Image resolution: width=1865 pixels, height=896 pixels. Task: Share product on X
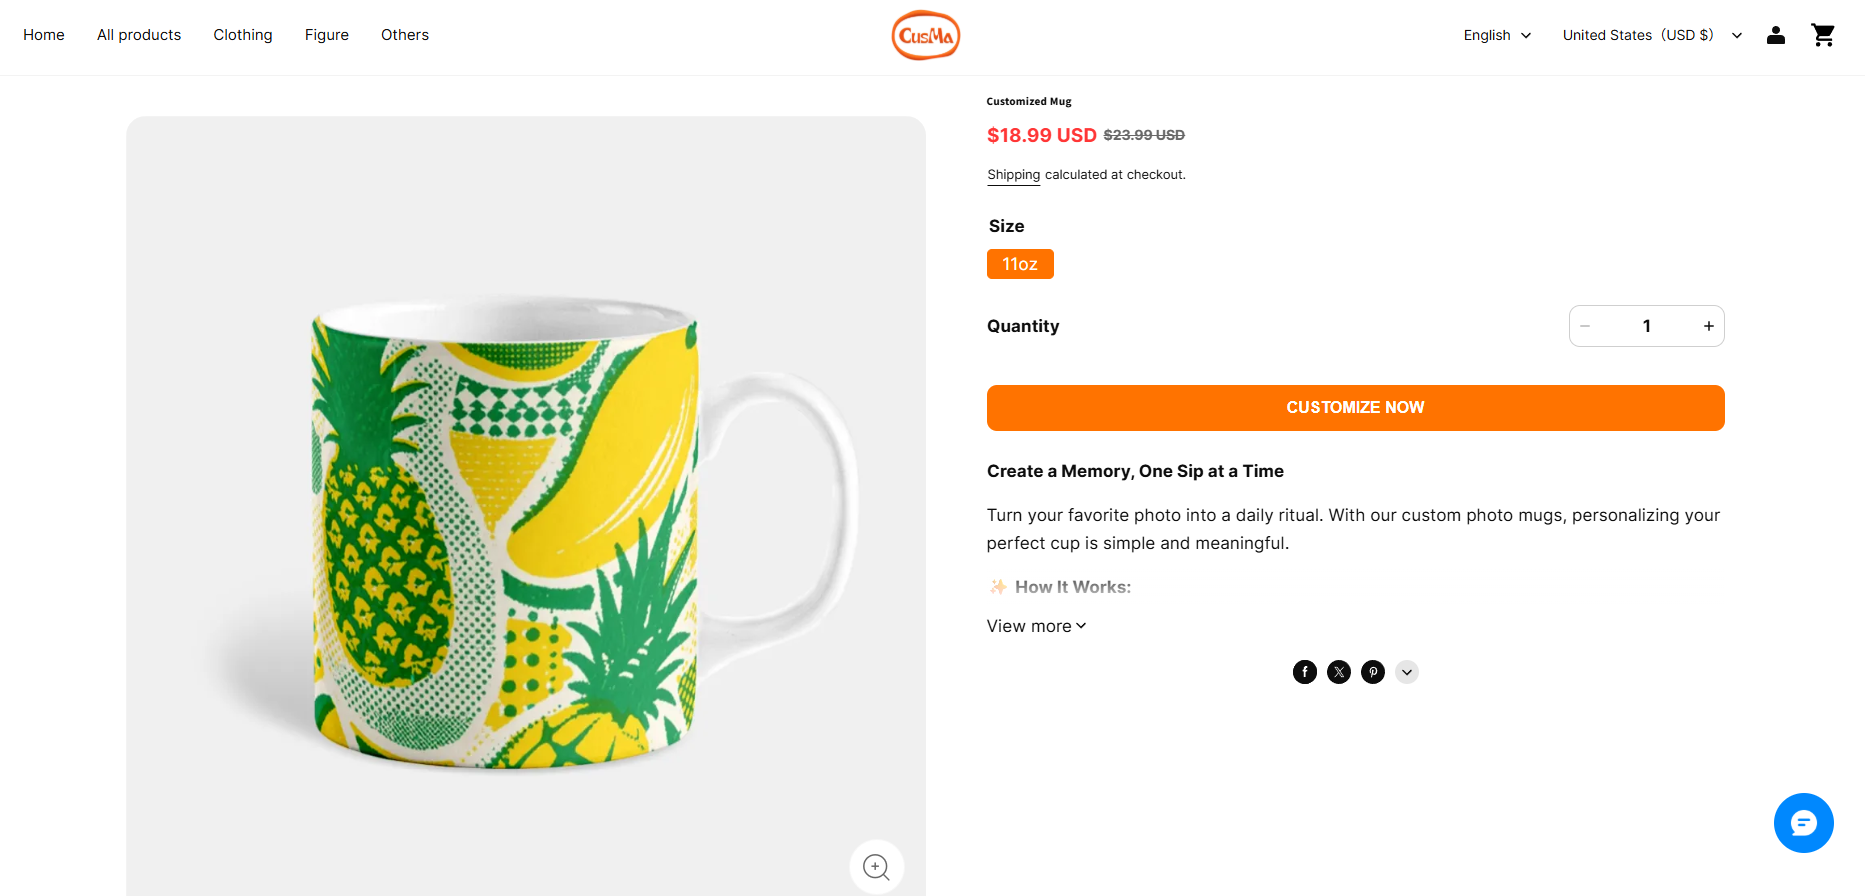(1339, 672)
